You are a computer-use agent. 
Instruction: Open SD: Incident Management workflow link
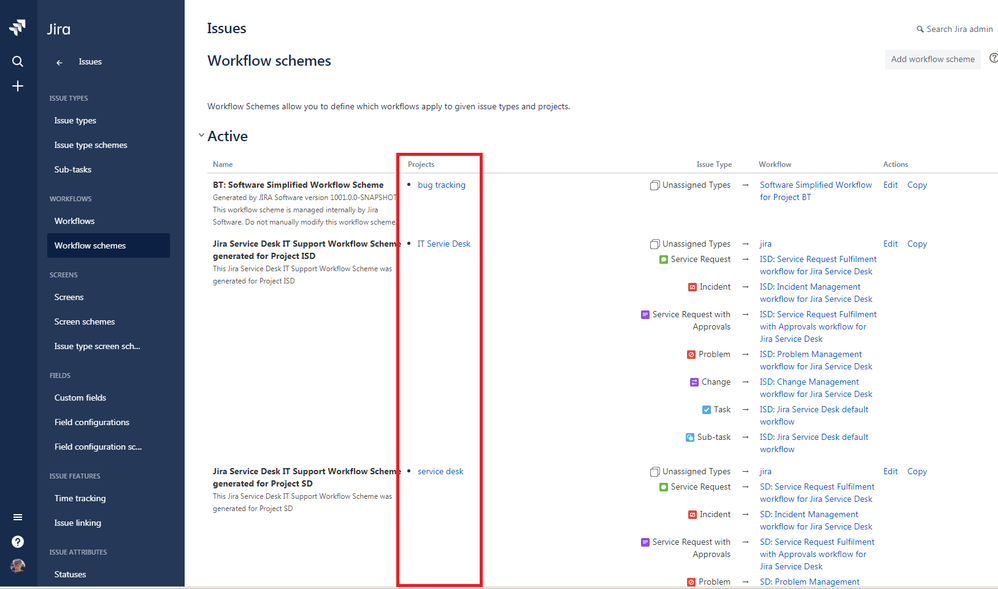816,520
